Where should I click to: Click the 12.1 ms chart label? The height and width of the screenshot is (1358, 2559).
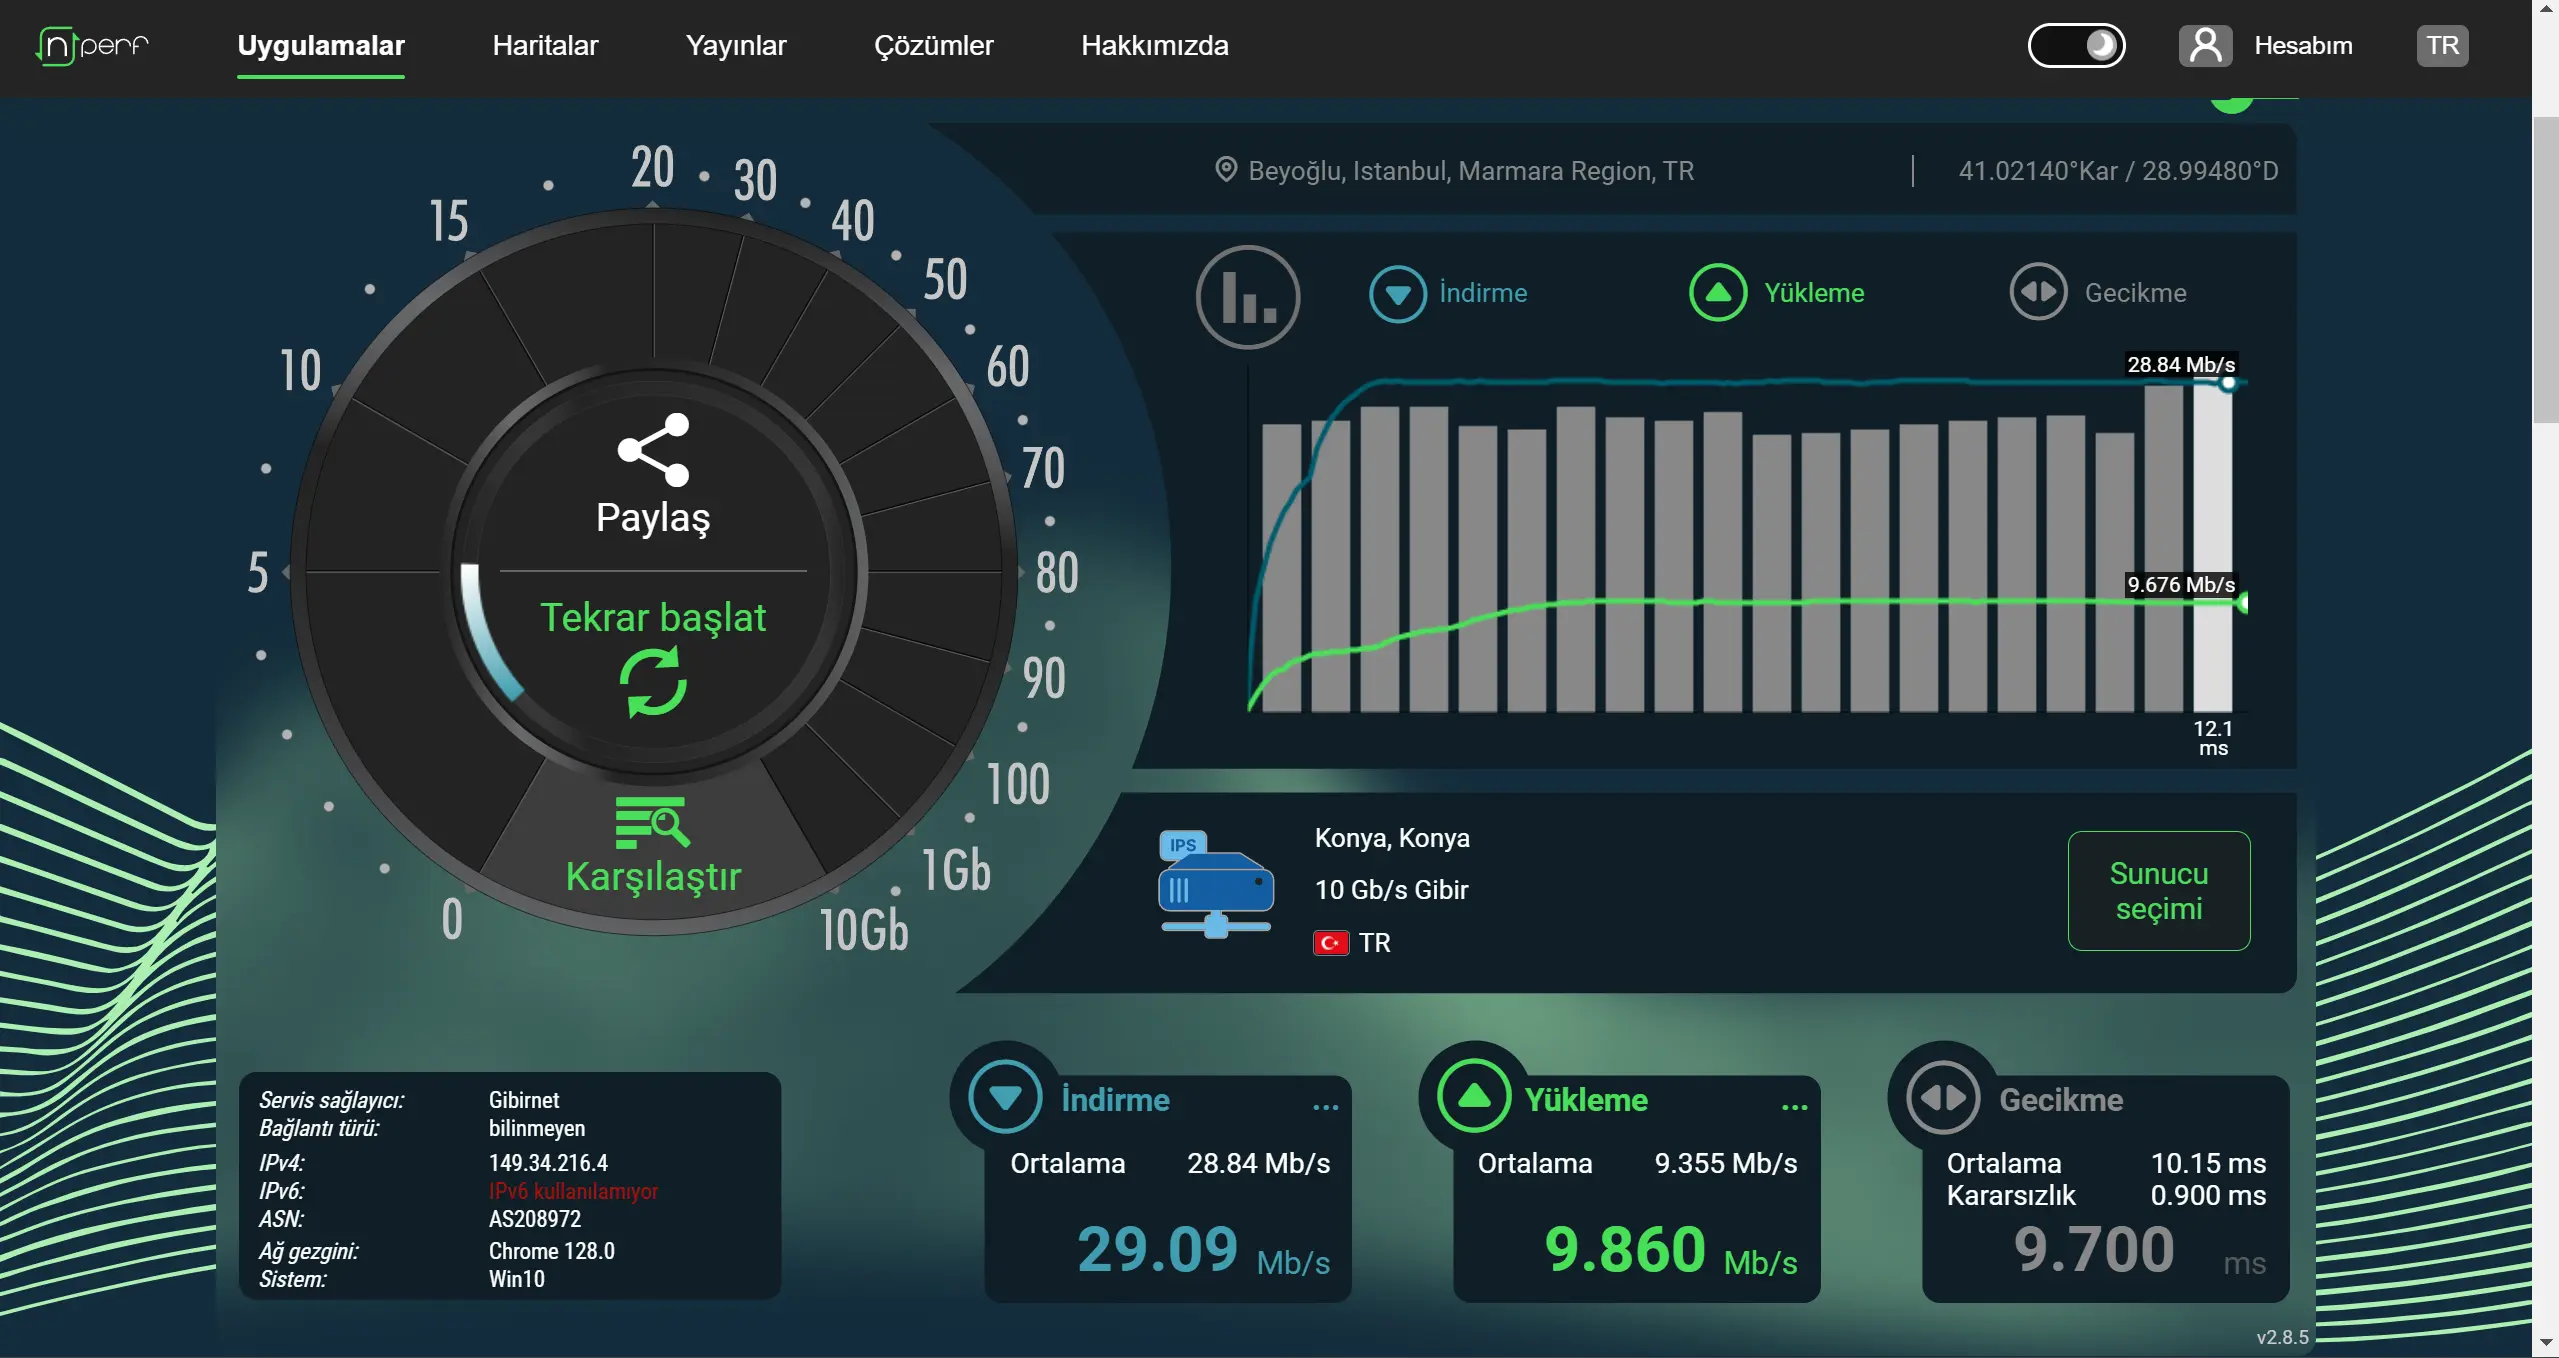click(x=2213, y=738)
